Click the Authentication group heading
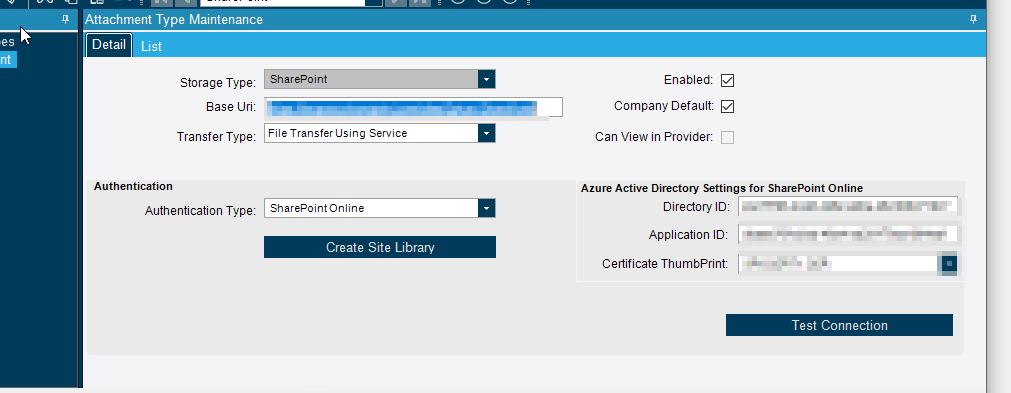This screenshot has width=1011, height=393. point(133,186)
